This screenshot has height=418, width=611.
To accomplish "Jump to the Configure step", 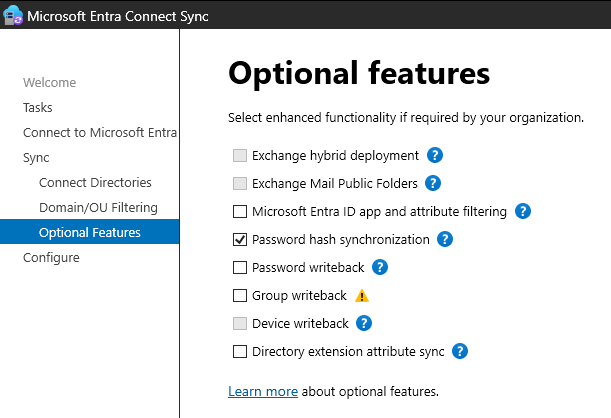I will [x=51, y=257].
